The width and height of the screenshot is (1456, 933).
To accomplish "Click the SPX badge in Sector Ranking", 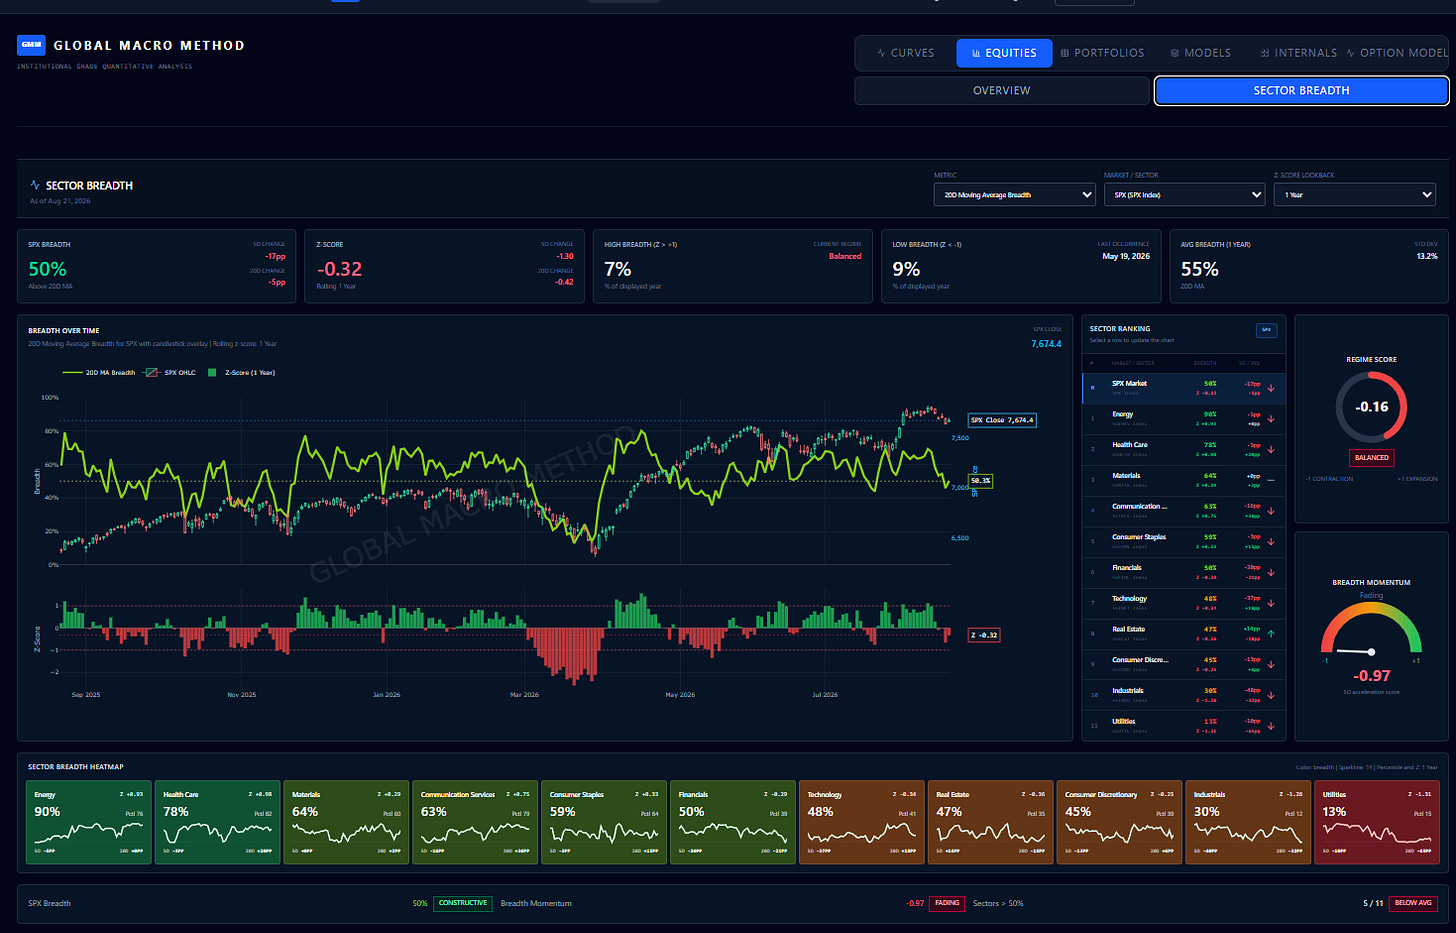I will (x=1266, y=330).
